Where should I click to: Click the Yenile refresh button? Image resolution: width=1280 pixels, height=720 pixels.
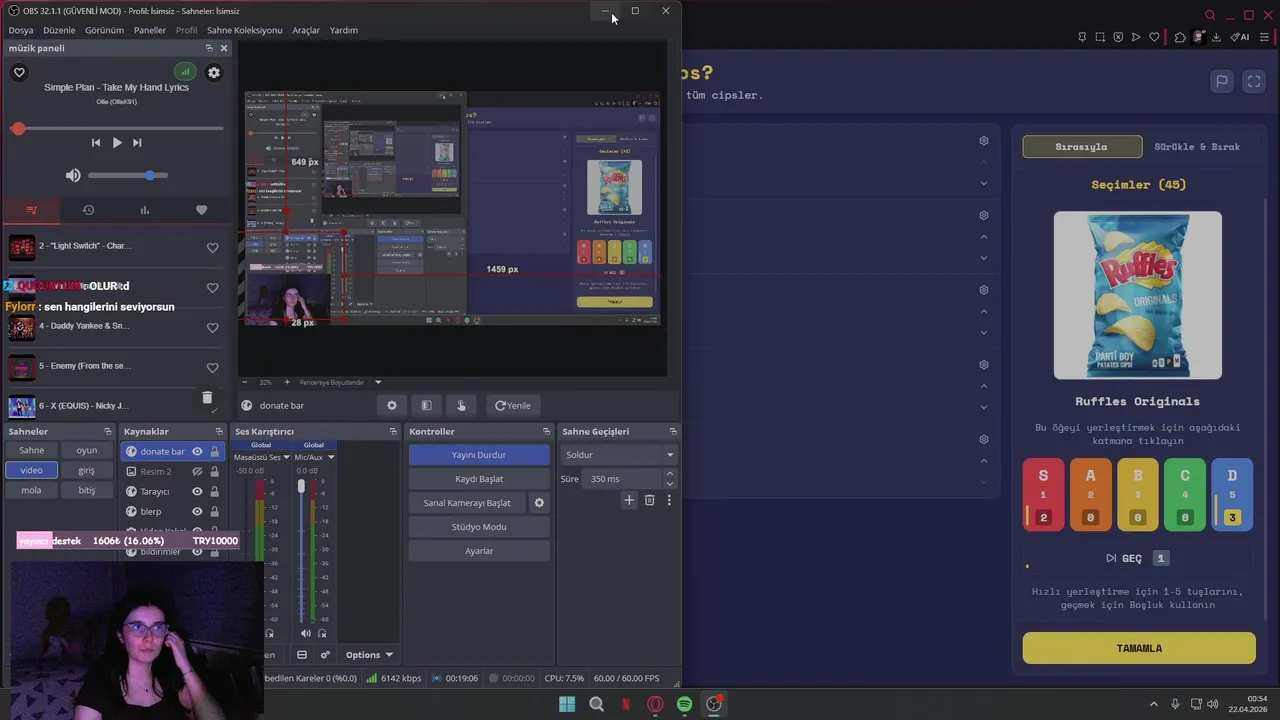pos(513,405)
